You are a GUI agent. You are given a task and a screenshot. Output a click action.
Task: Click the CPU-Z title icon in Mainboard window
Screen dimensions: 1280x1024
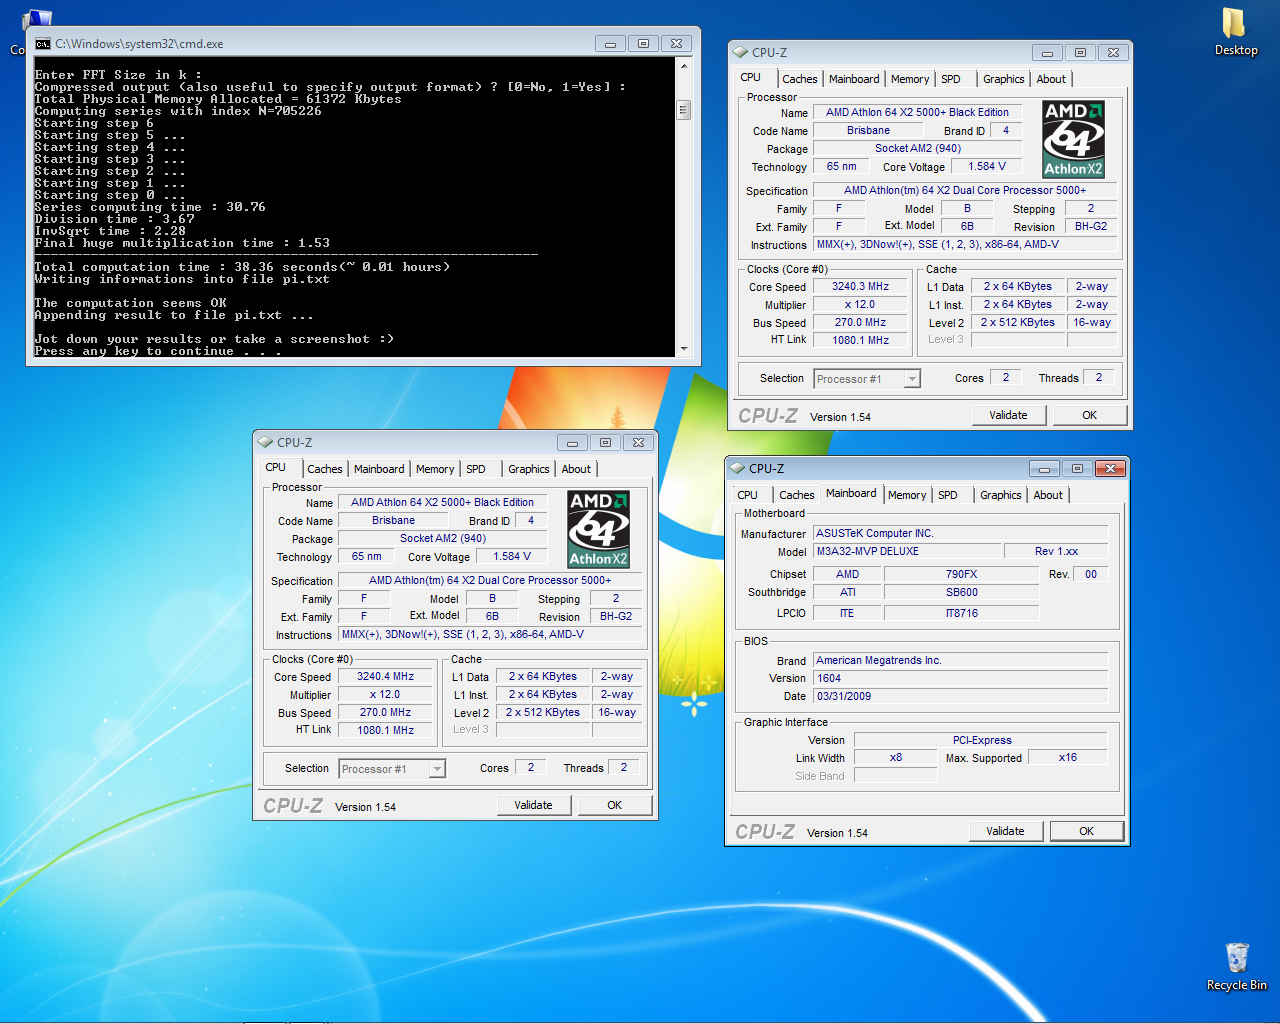(737, 468)
